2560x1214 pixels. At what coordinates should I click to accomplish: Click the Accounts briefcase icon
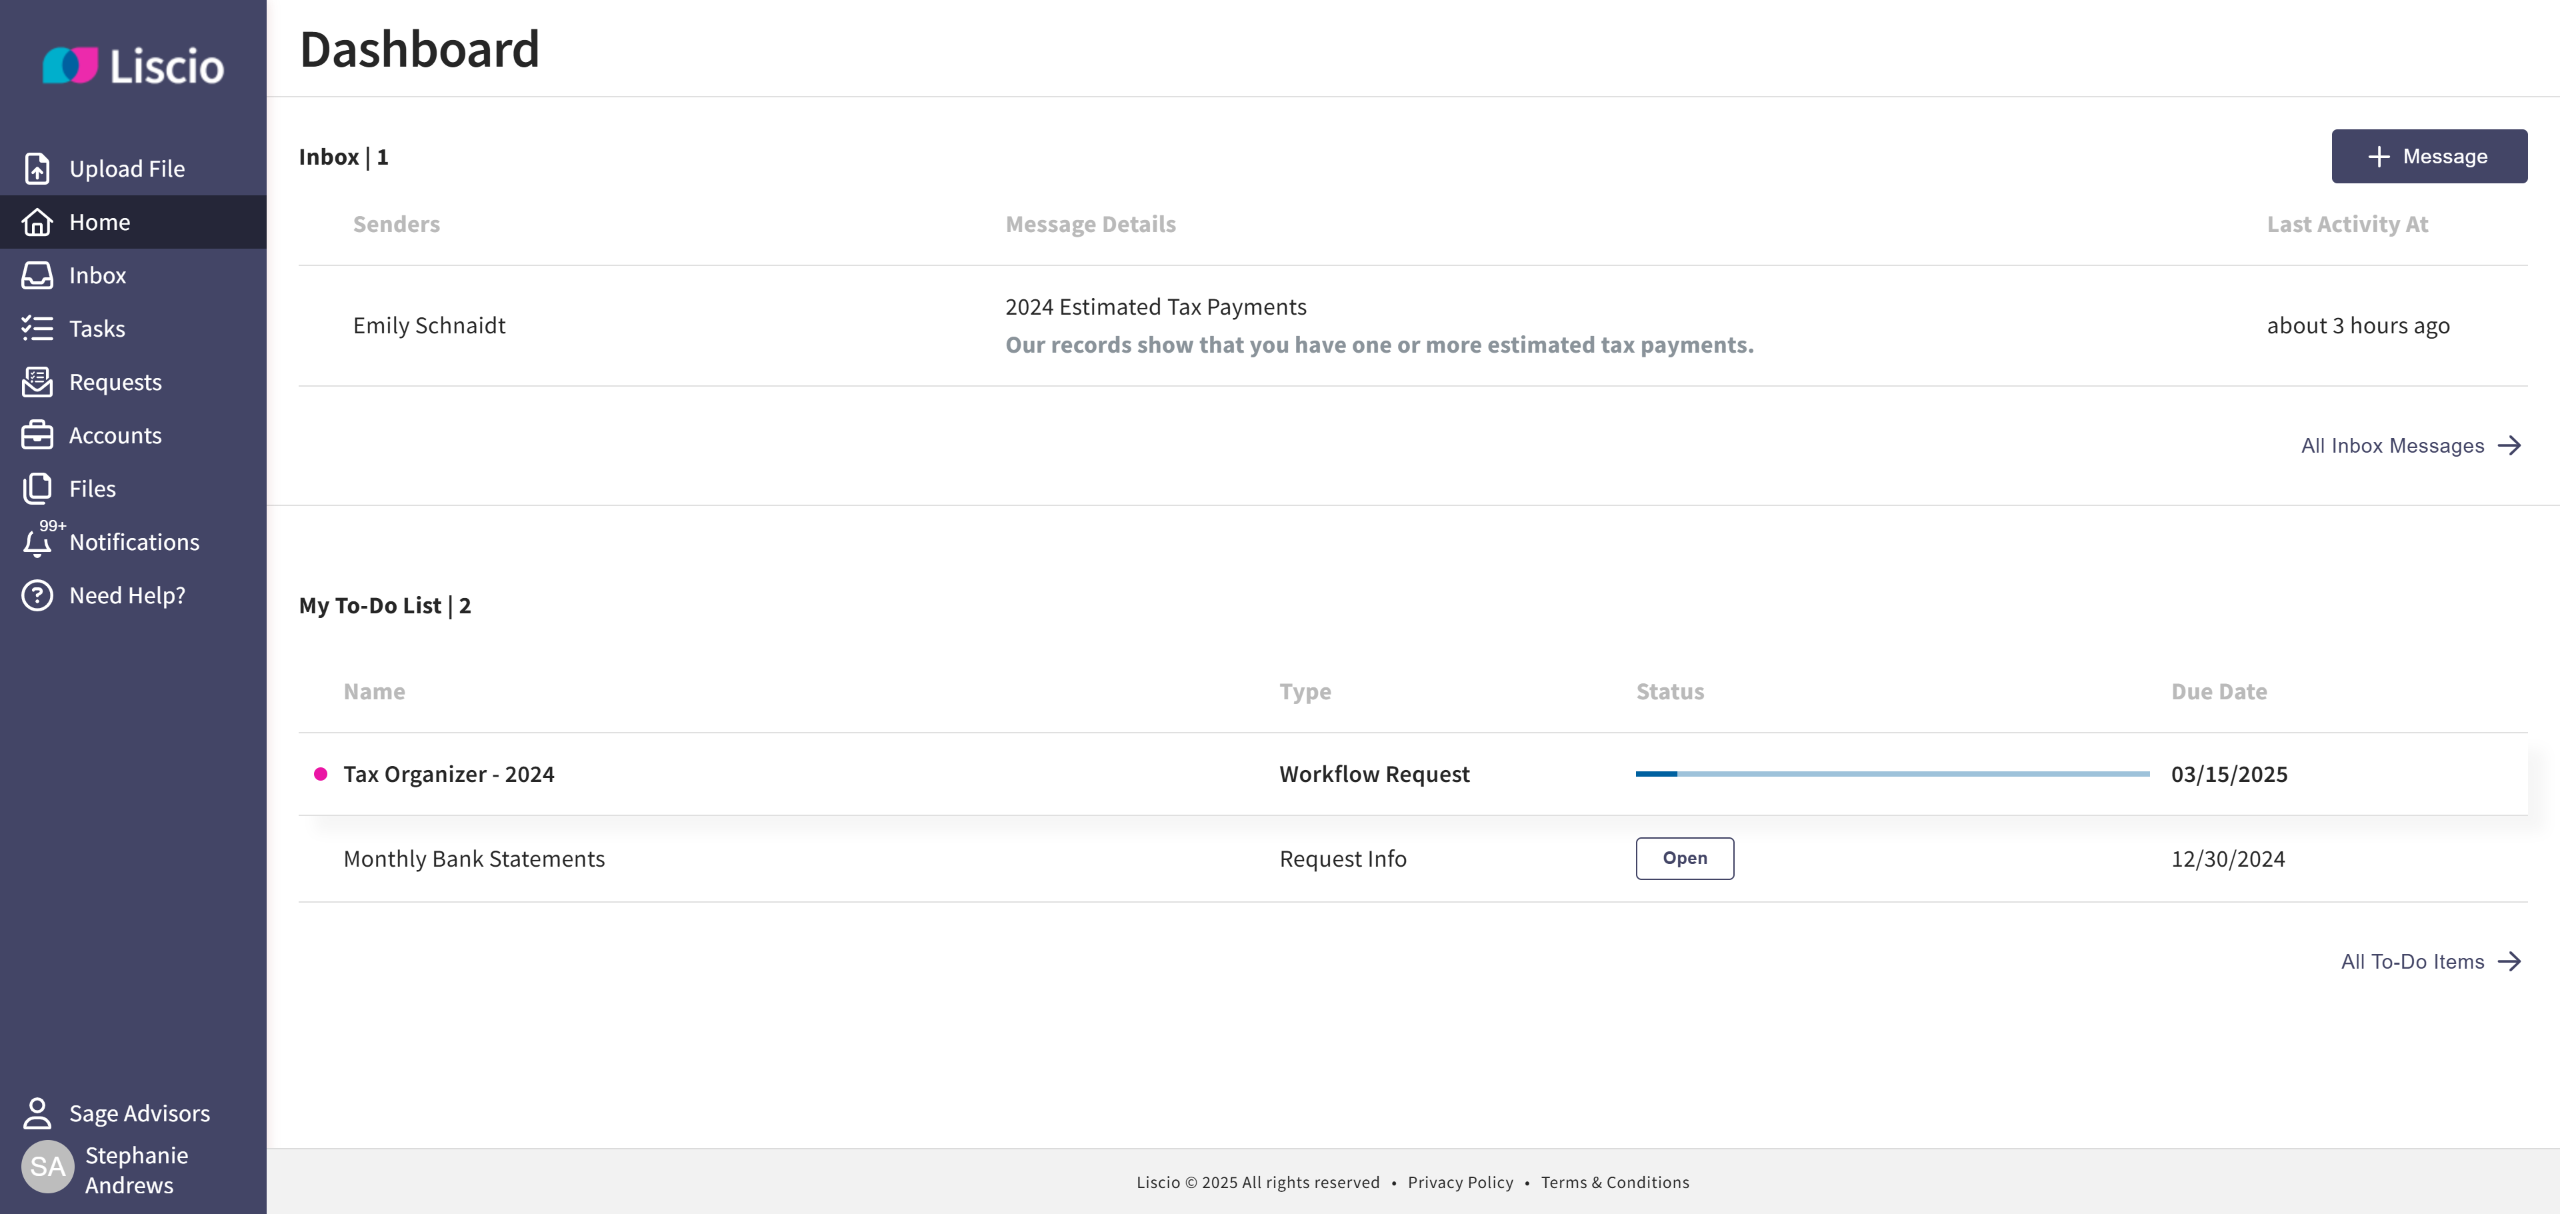coord(37,435)
